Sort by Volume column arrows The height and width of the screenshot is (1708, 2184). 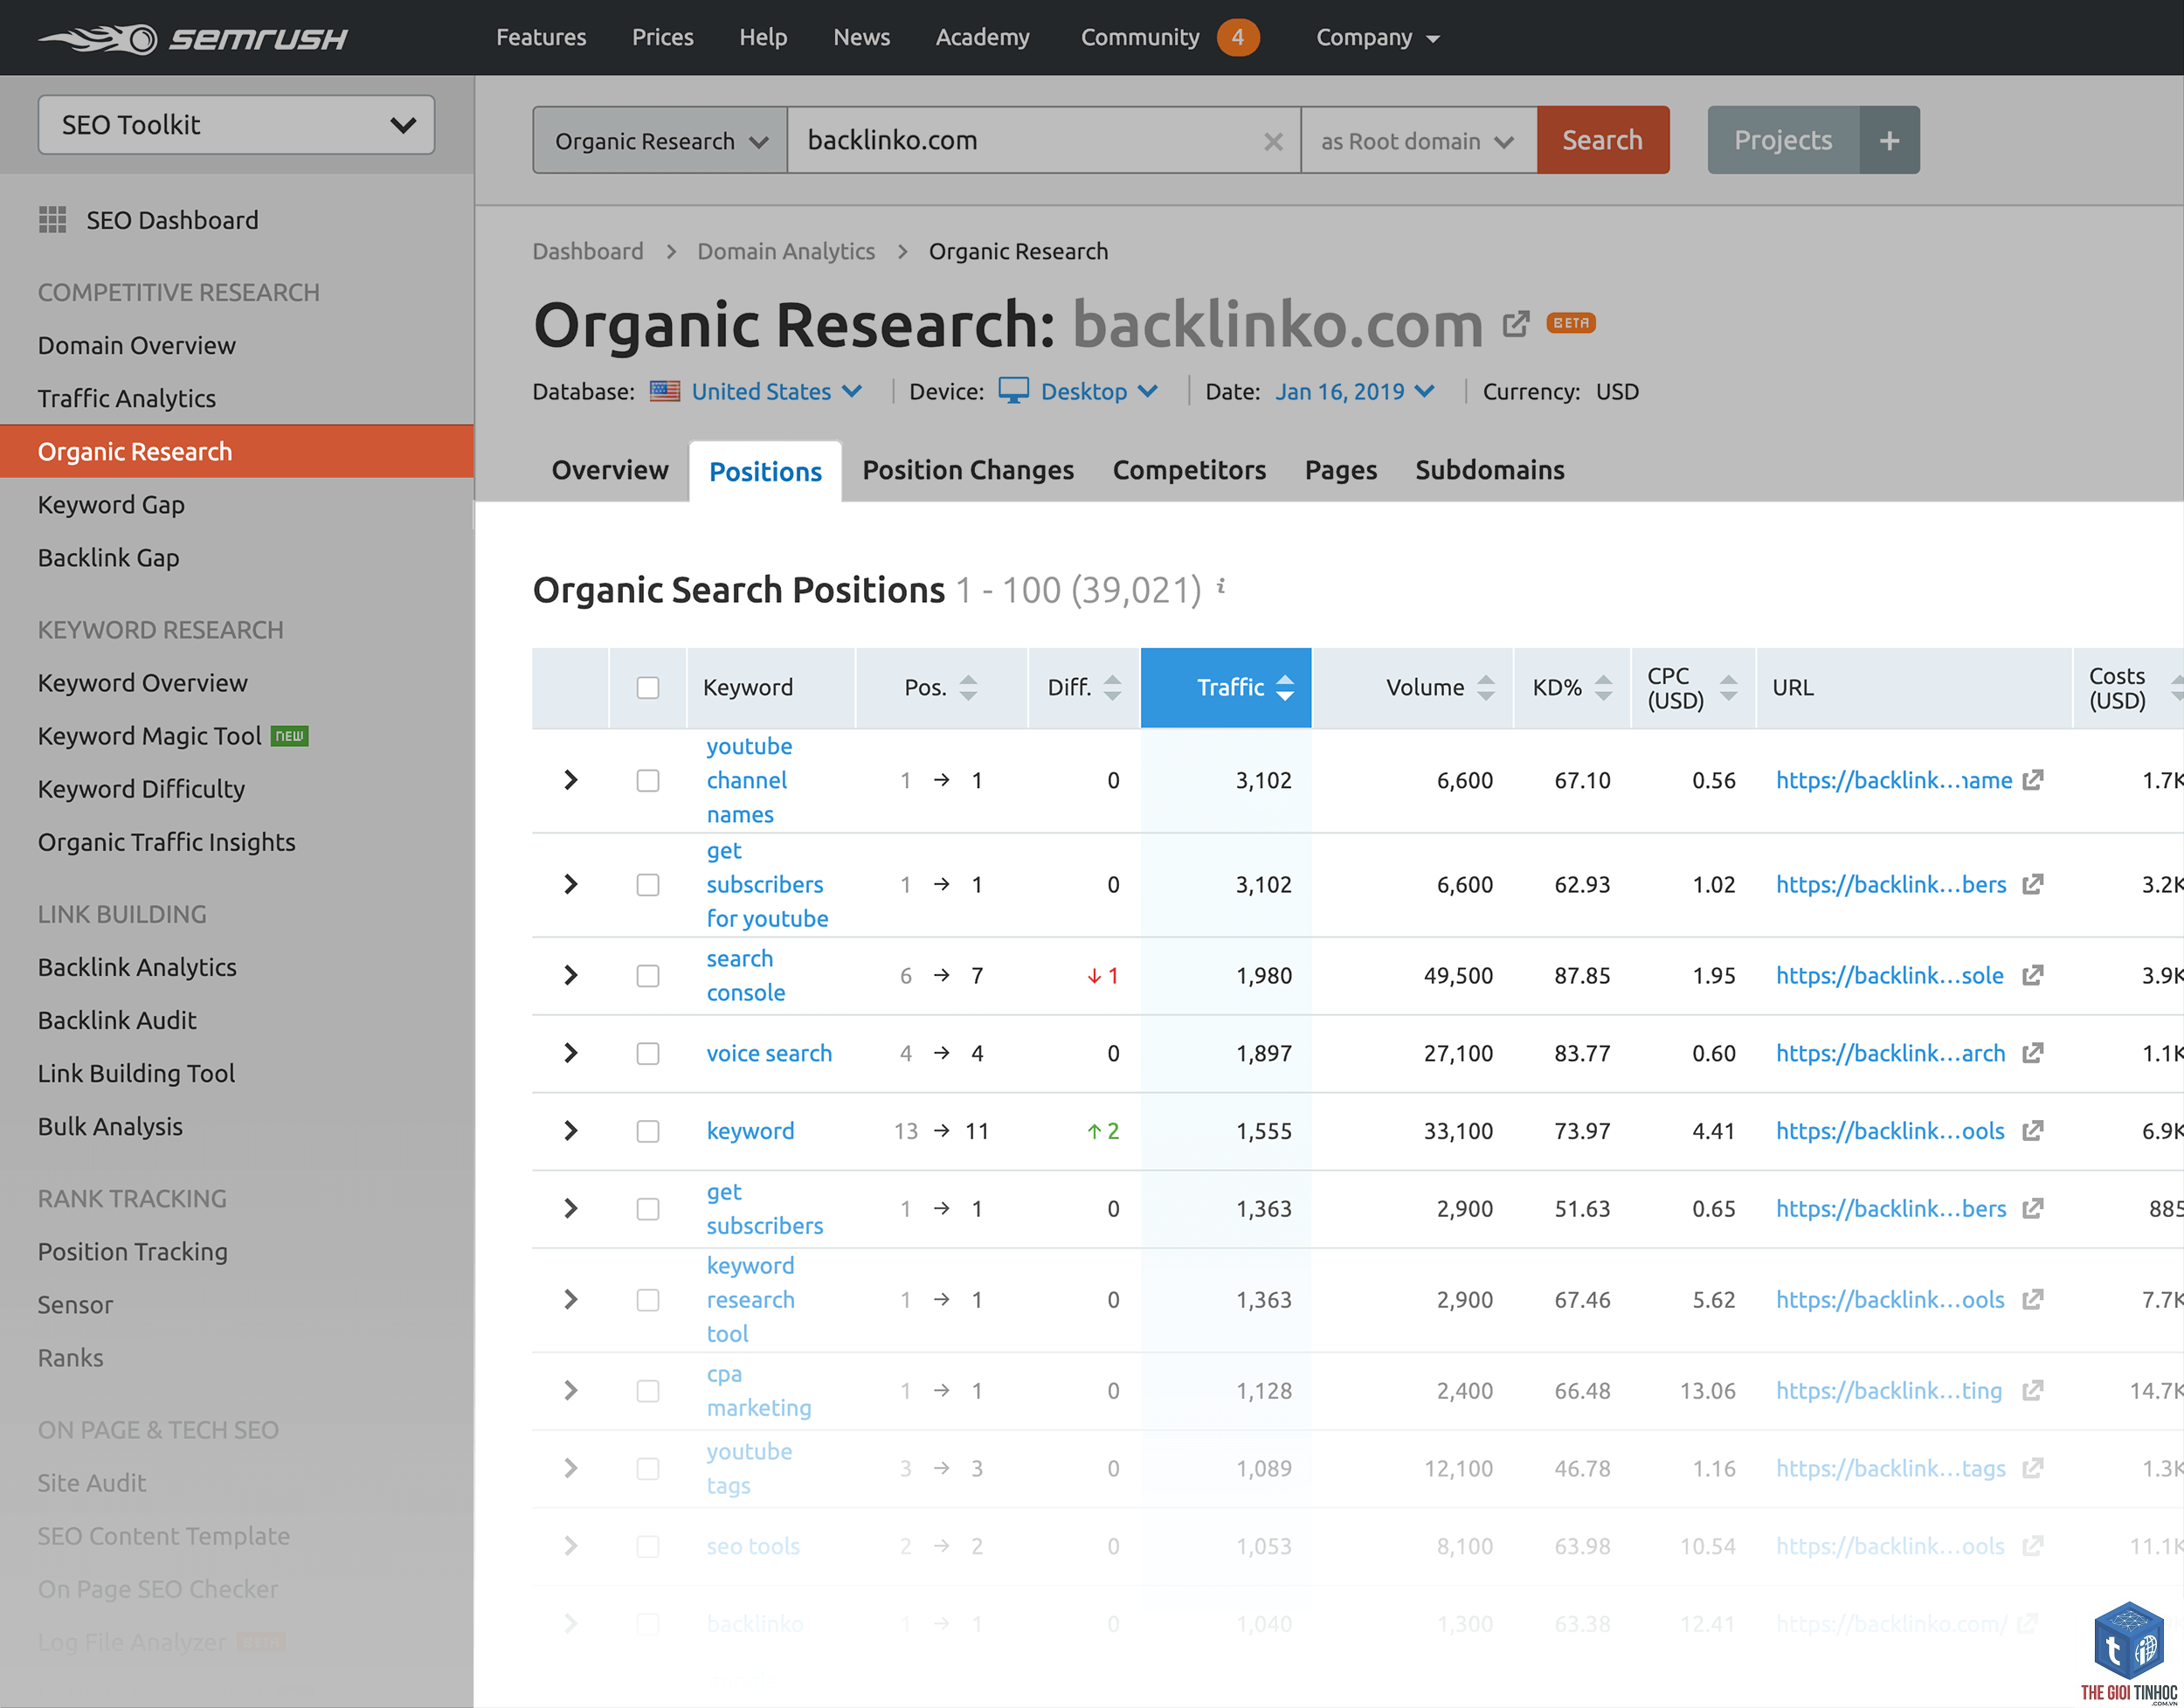tap(1486, 687)
